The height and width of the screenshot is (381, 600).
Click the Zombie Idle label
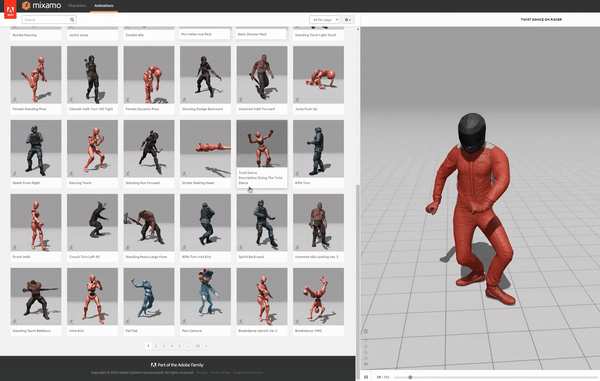click(x=135, y=35)
